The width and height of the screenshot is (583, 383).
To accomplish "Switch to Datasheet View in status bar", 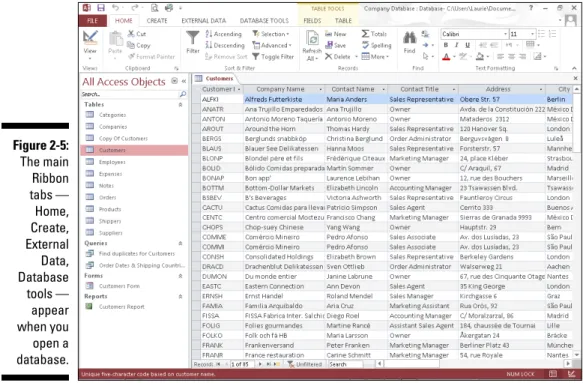I will coord(553,374).
